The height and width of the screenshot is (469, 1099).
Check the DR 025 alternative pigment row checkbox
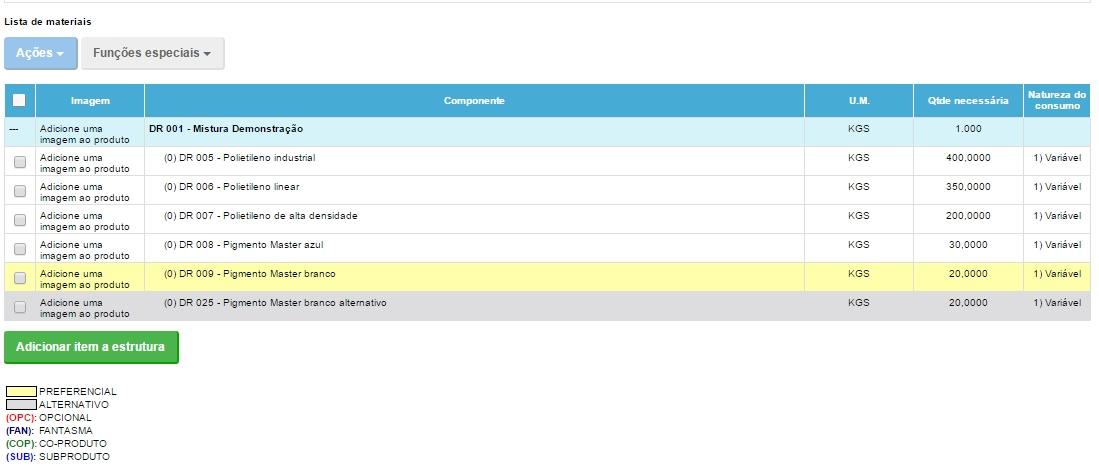tap(20, 307)
